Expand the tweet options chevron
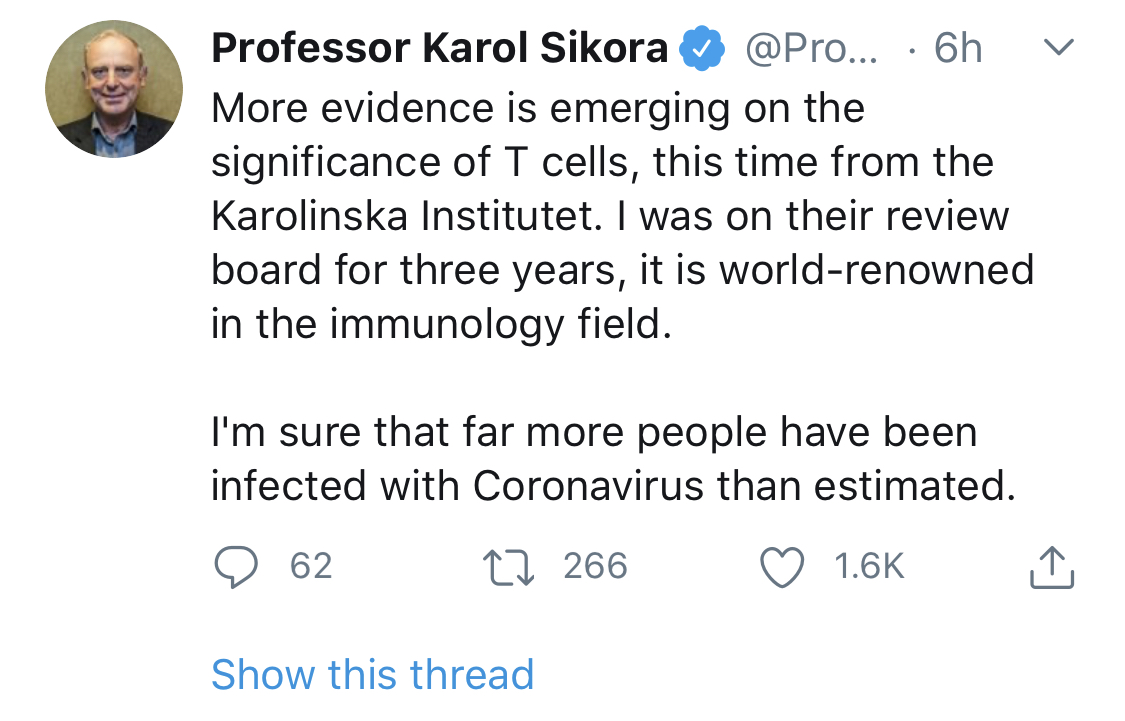1125x721 pixels. pos(1057,48)
